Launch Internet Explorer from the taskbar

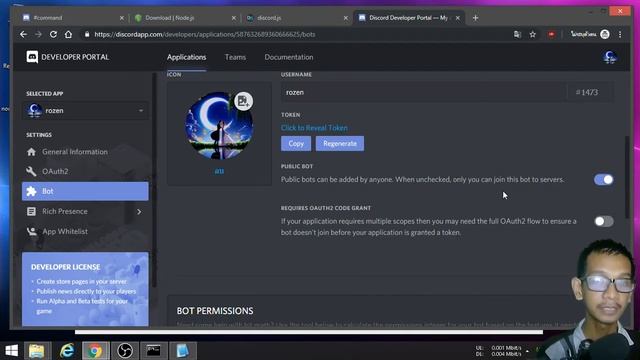click(67, 351)
